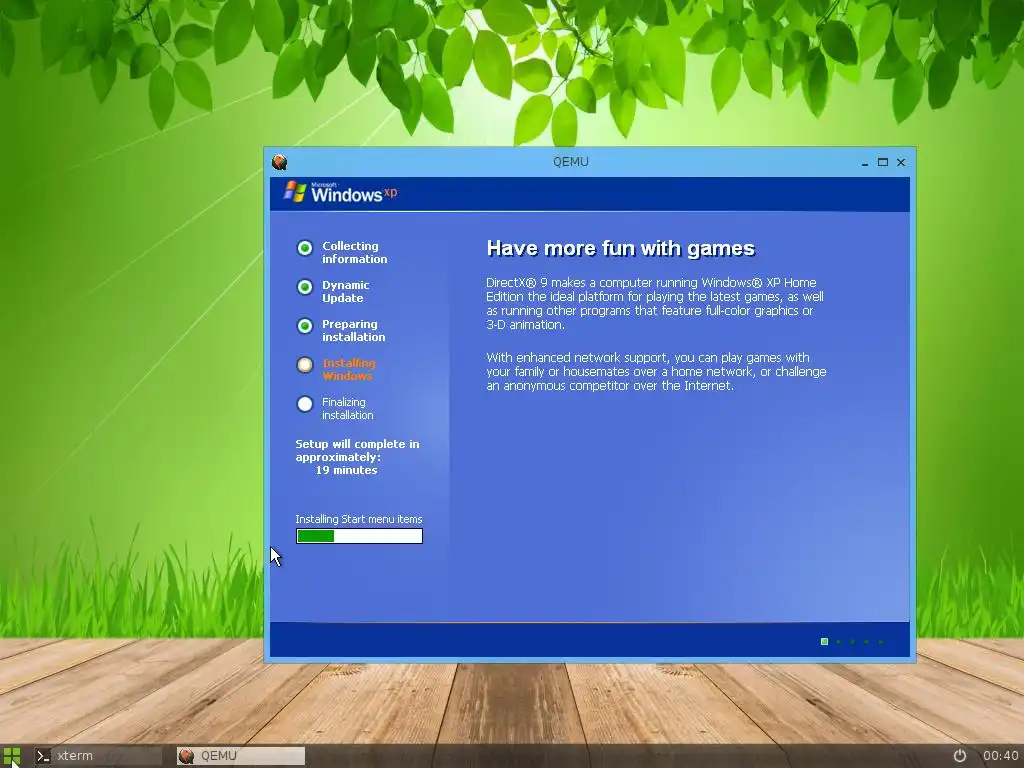
Task: Click the orange 'Installing Windows' label
Action: pyautogui.click(x=349, y=370)
